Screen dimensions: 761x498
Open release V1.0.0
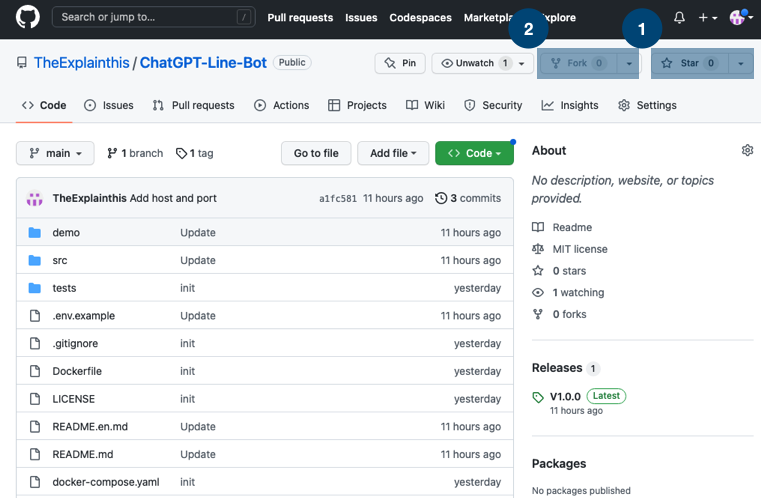point(565,397)
